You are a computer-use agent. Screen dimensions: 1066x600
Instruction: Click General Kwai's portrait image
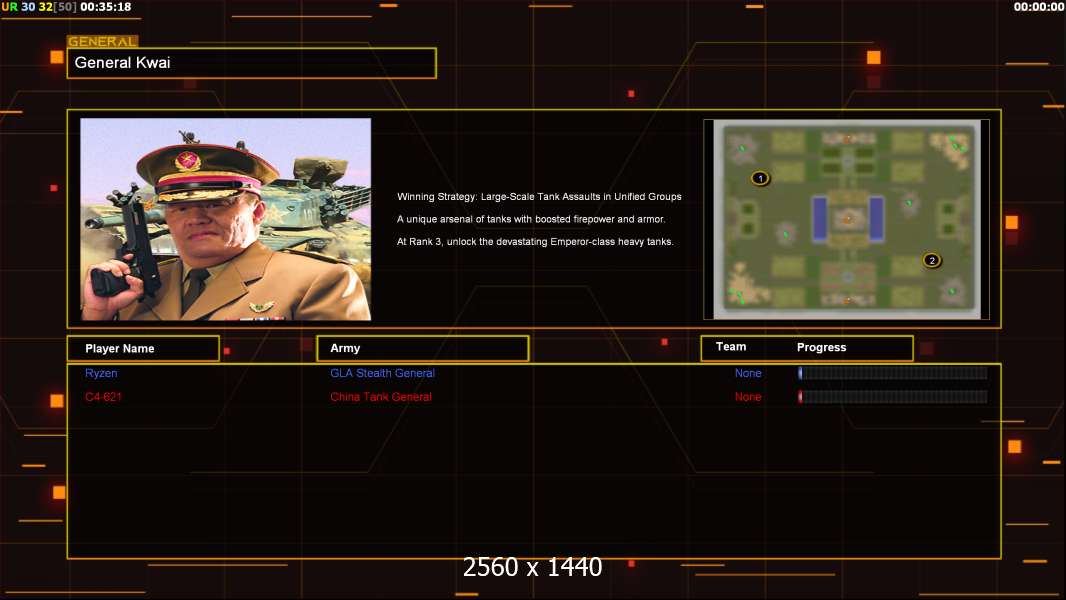[x=226, y=219]
